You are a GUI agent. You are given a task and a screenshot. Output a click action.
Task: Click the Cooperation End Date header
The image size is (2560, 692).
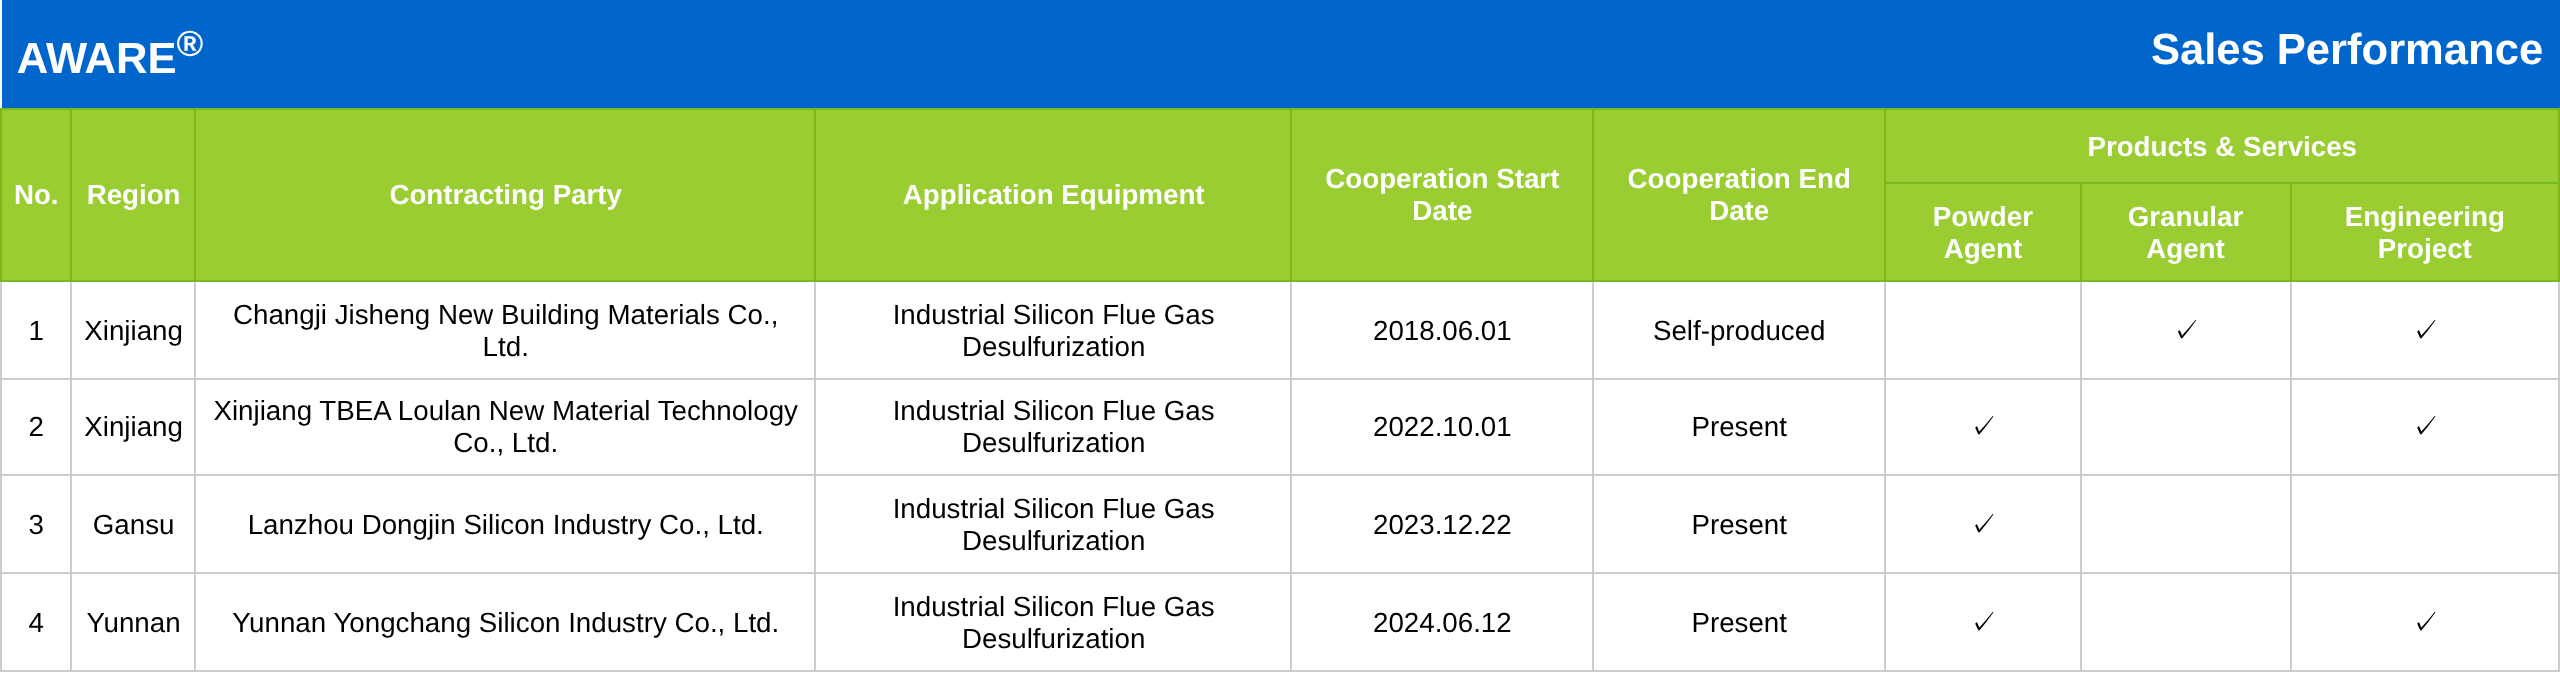point(1739,195)
